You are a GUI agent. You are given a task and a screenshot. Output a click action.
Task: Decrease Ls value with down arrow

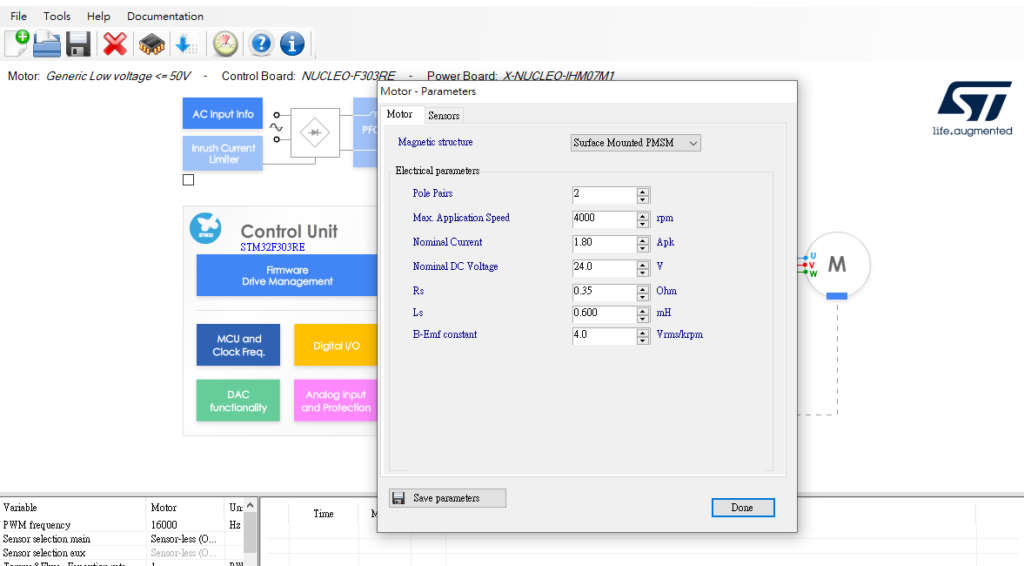pos(643,318)
